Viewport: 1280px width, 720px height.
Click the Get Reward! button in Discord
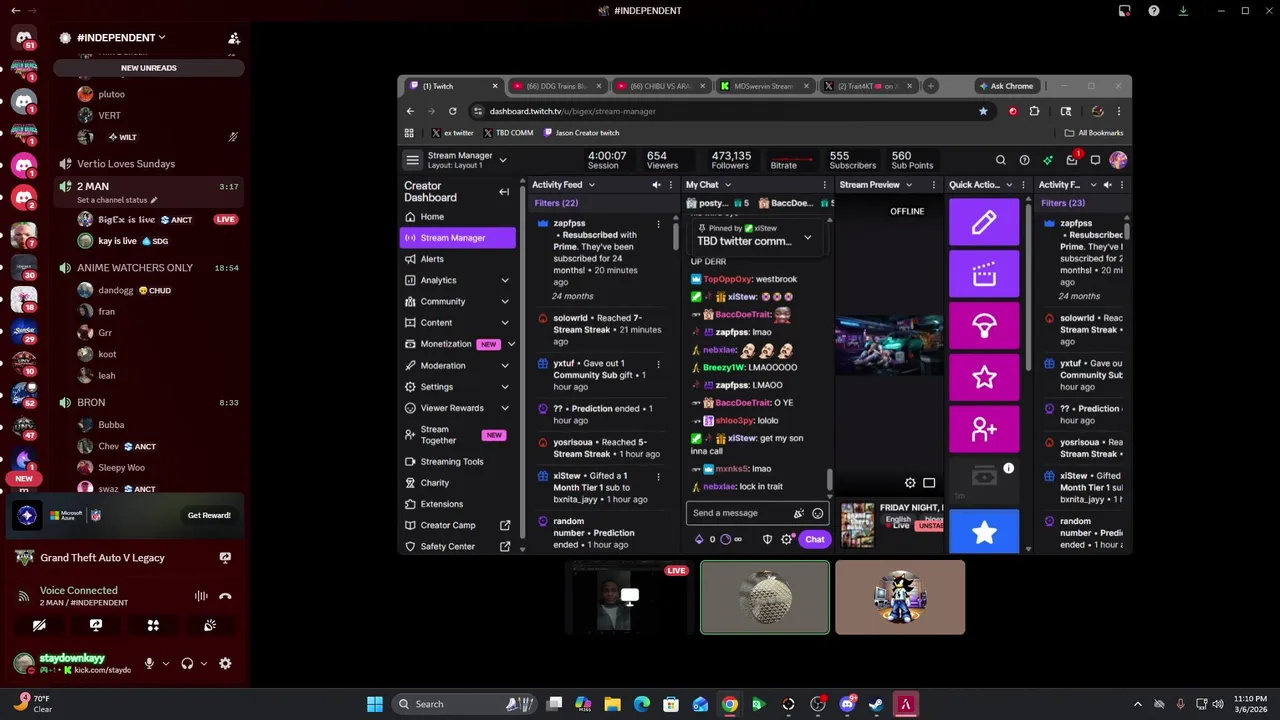point(209,515)
